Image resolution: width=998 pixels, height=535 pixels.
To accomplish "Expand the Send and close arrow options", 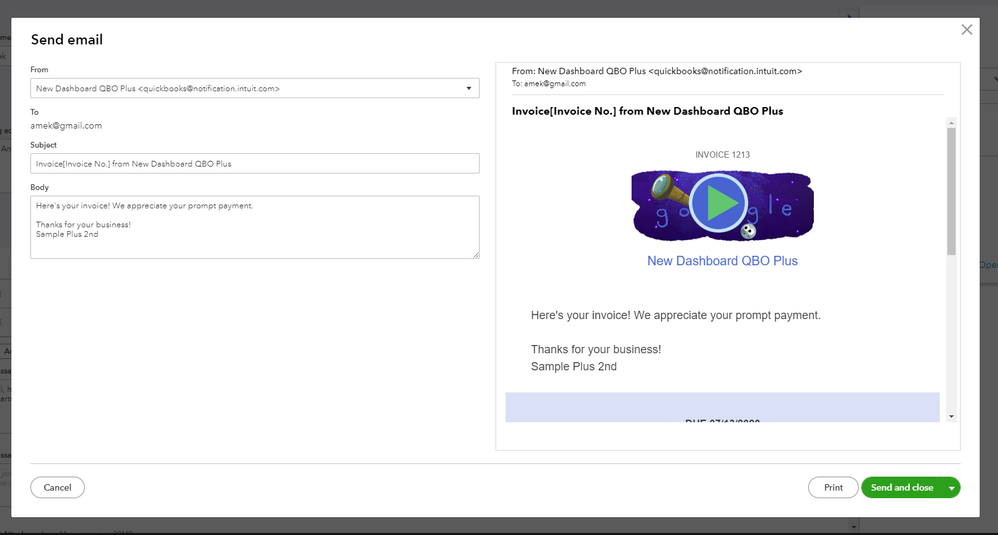I will click(952, 488).
